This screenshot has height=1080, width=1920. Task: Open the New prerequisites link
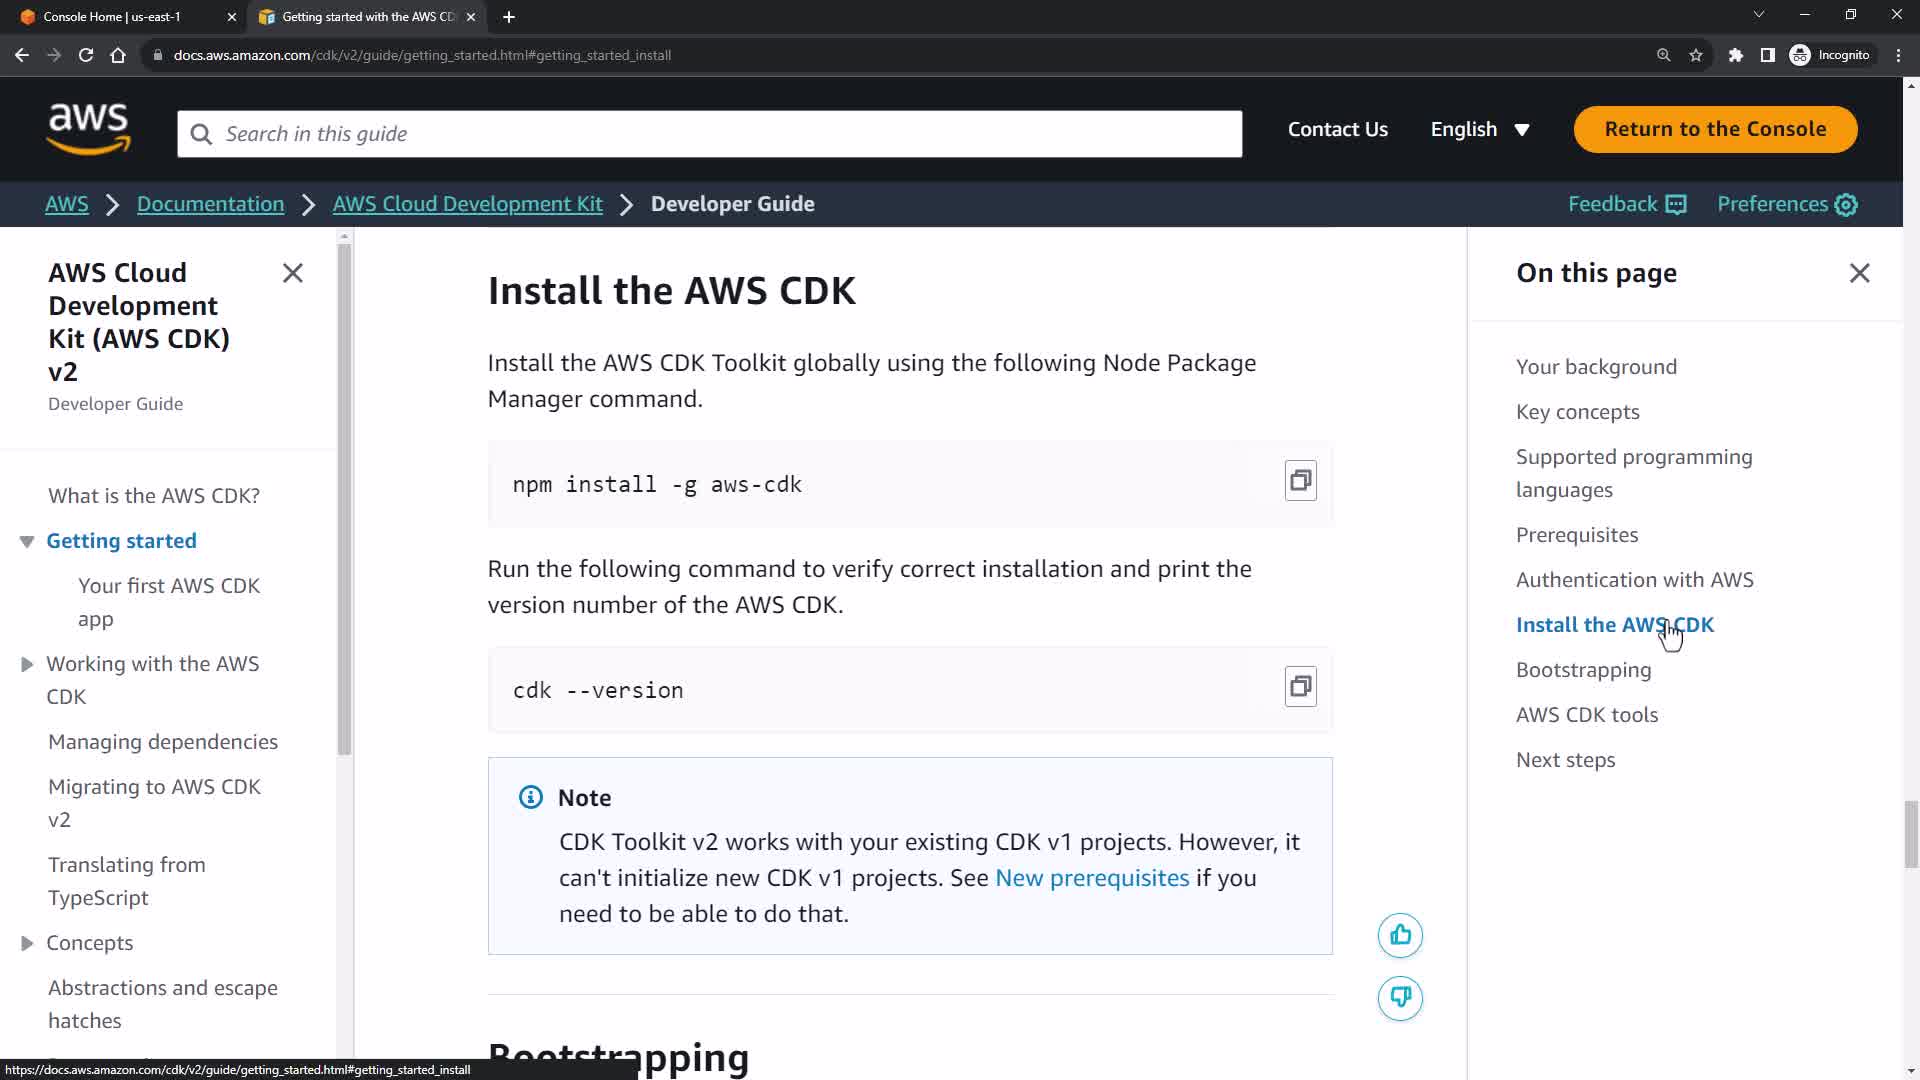pos(1092,878)
